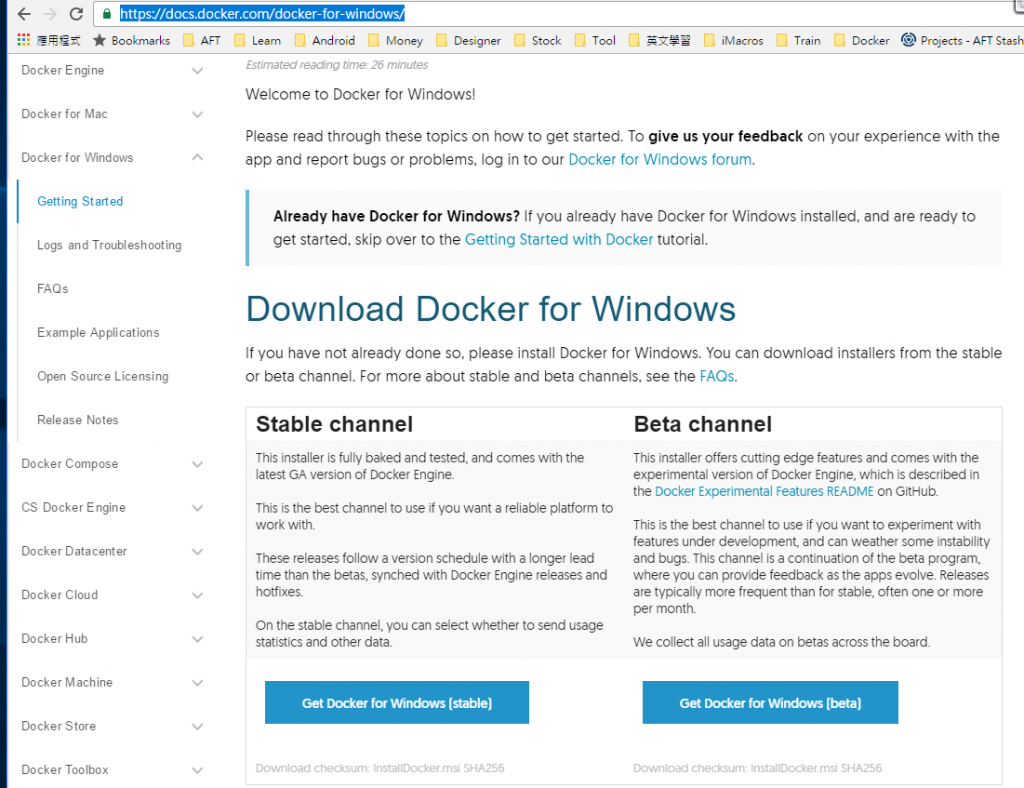
Task: Expand the Docker Compose sidebar section
Action: point(197,464)
